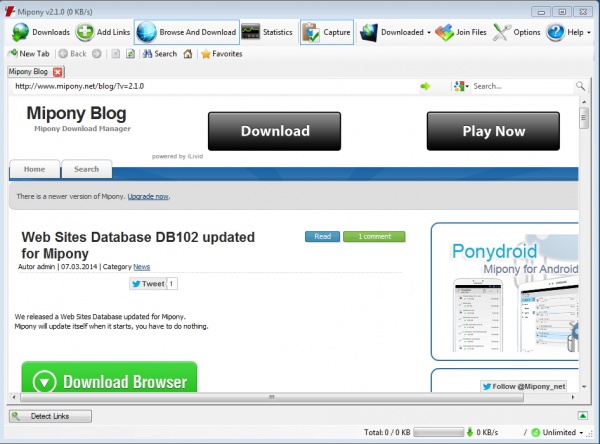Viewport: 600px width, 444px height.
Task: Follow the Upgrade now link
Action: coord(148,196)
